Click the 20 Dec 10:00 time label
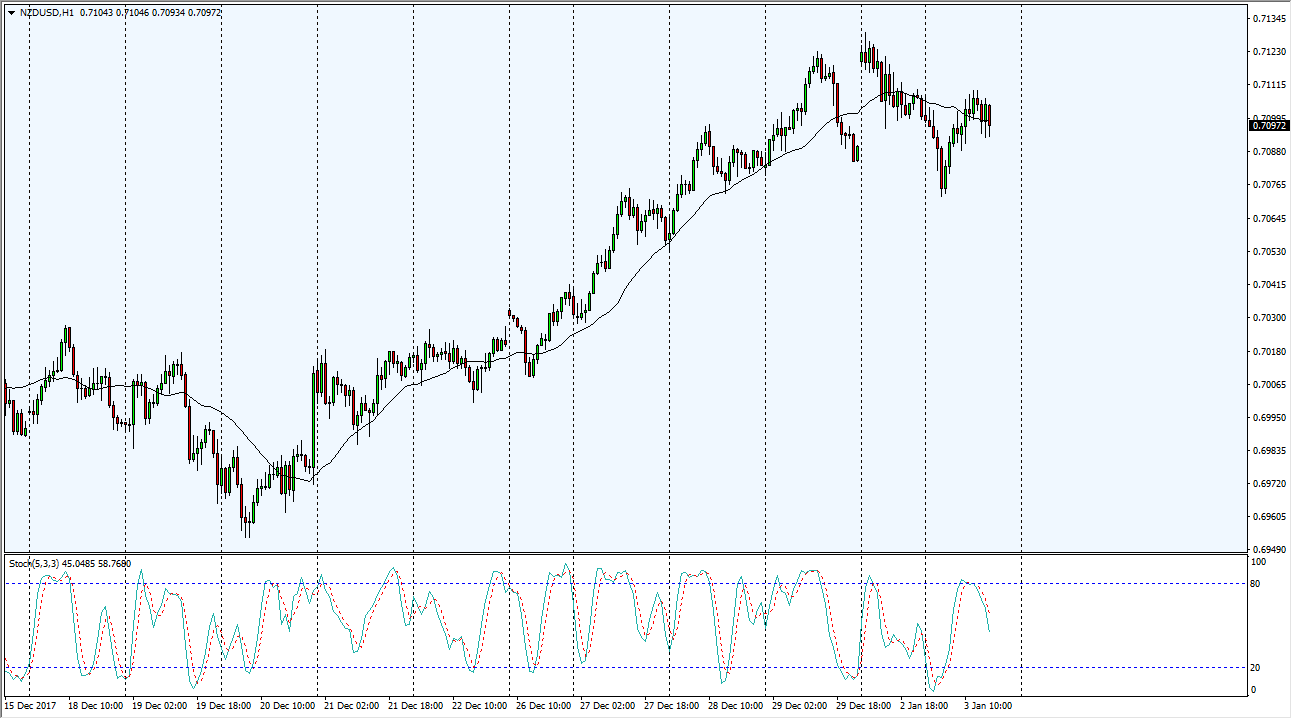The width and height of the screenshot is (1292, 719). coord(287,706)
